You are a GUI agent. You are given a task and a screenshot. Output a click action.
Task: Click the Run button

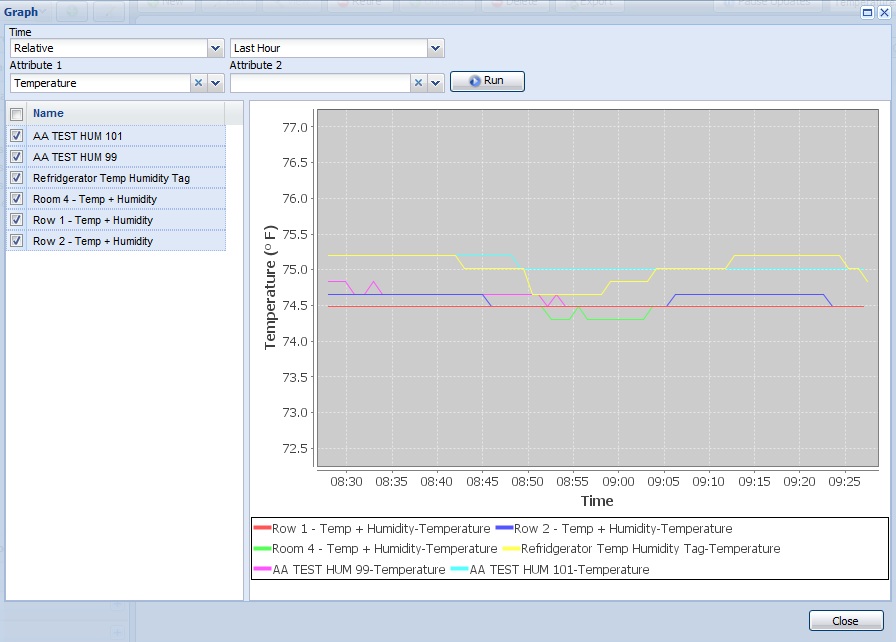pos(487,81)
